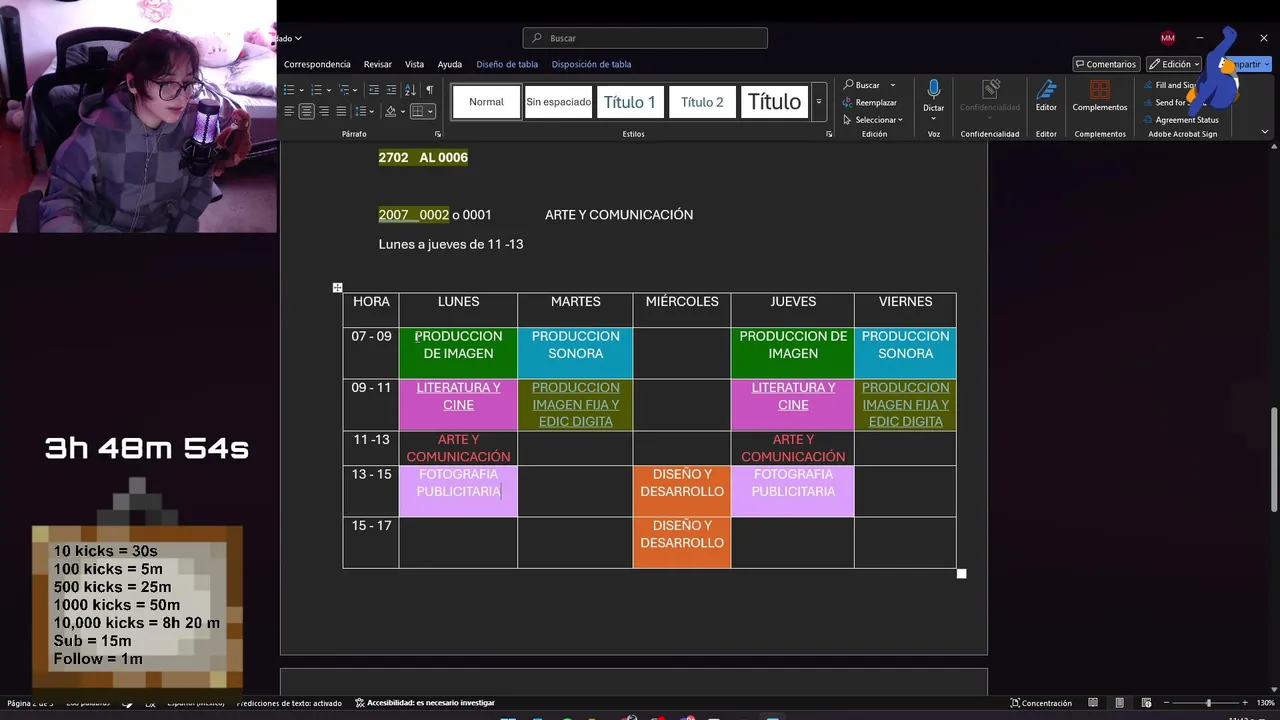This screenshot has width=1280, height=720.
Task: Click the numbered list icon
Action: tap(316, 90)
